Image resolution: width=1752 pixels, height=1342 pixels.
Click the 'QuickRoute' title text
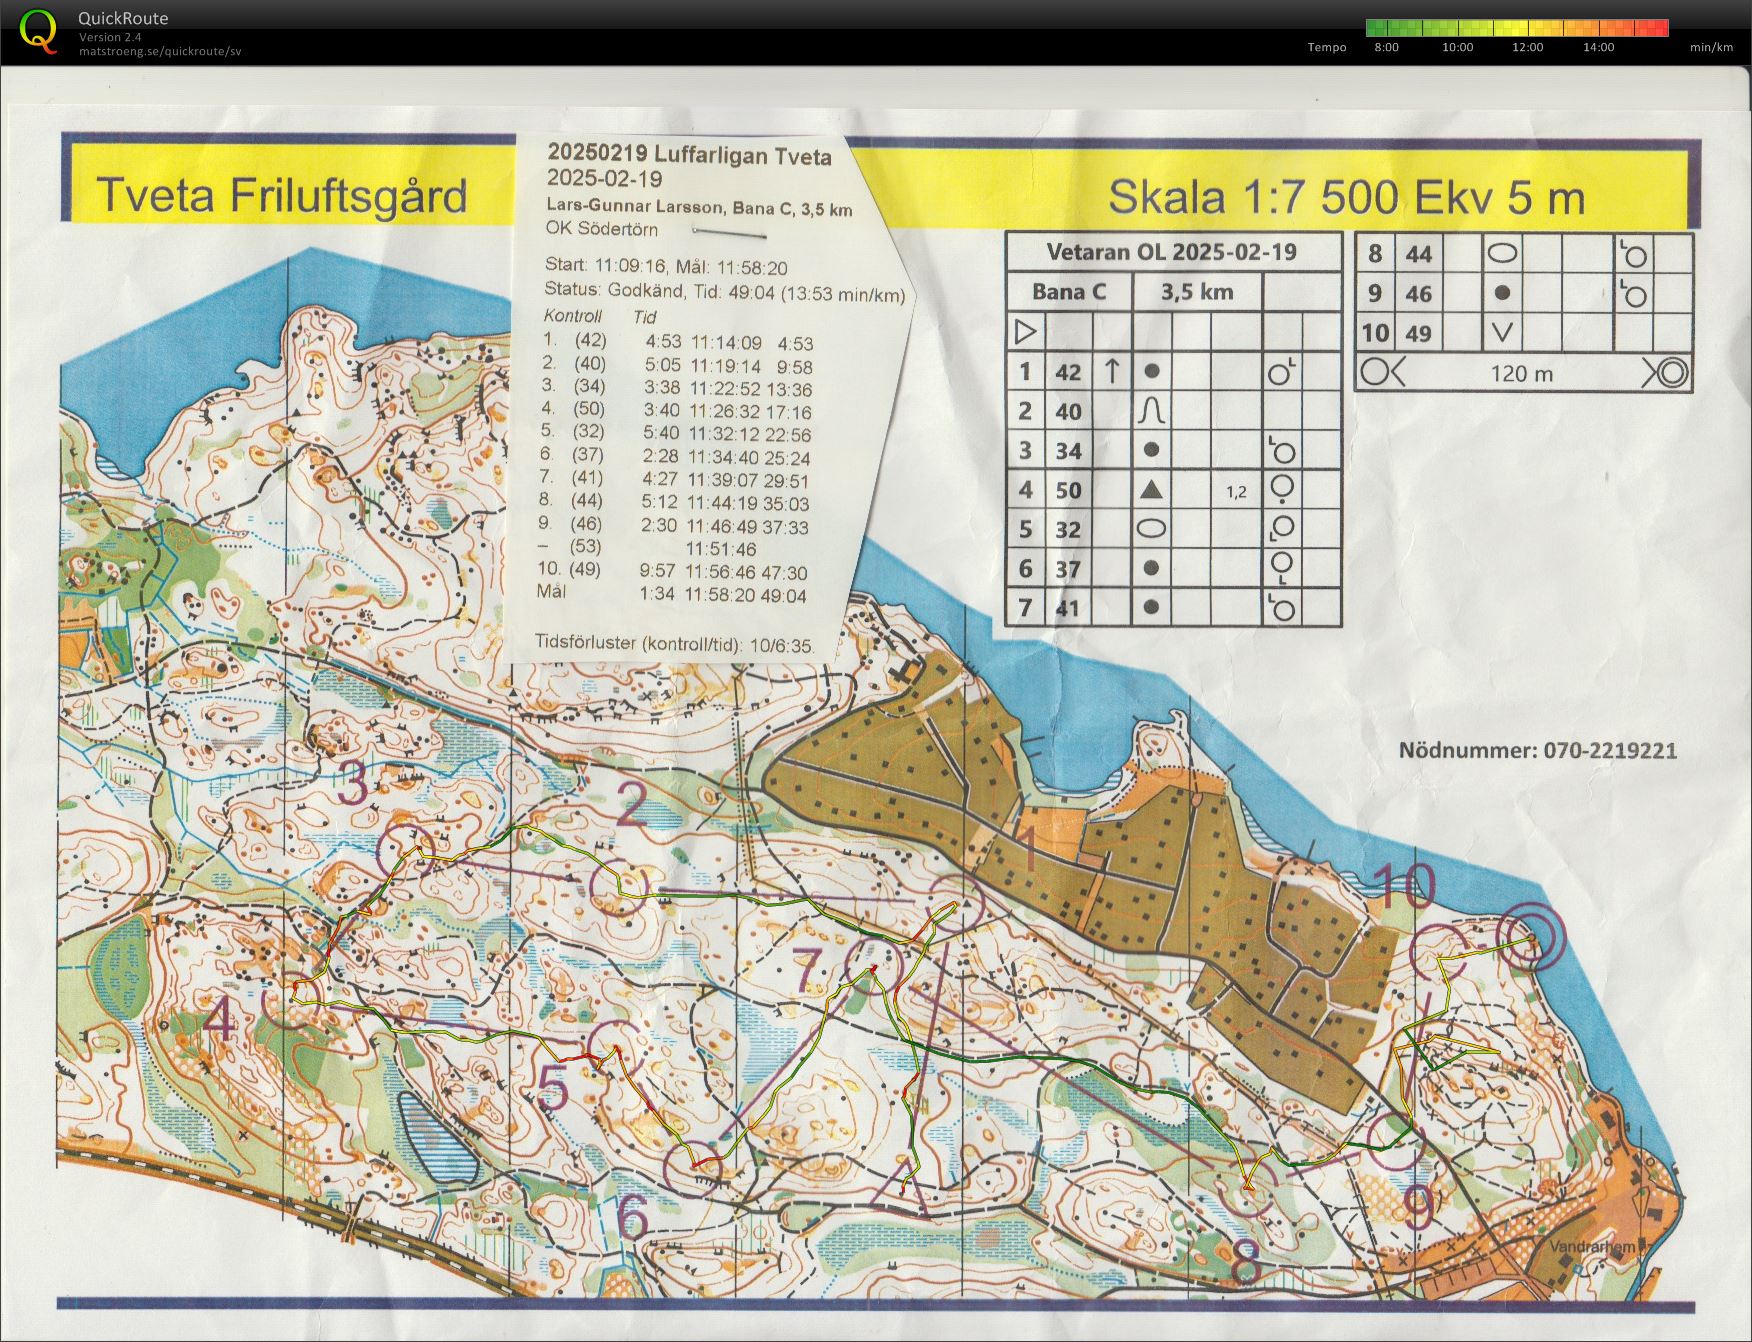pos(123,18)
